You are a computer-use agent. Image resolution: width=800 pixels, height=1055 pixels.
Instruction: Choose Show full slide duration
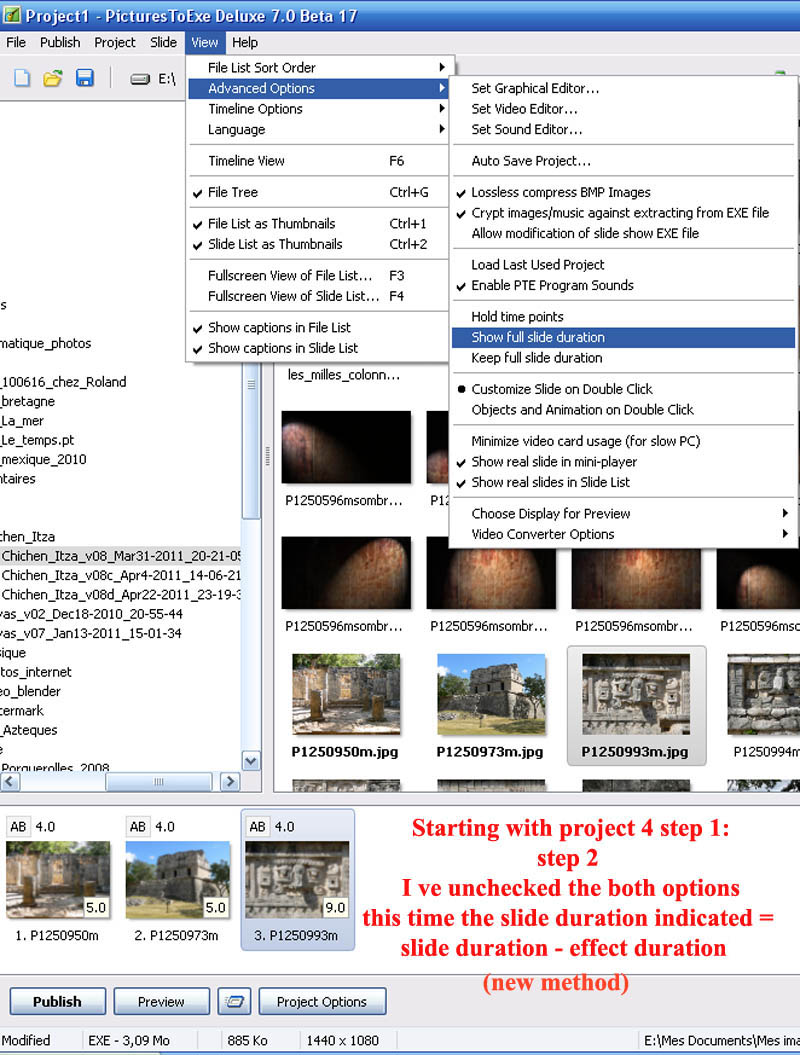[623, 337]
